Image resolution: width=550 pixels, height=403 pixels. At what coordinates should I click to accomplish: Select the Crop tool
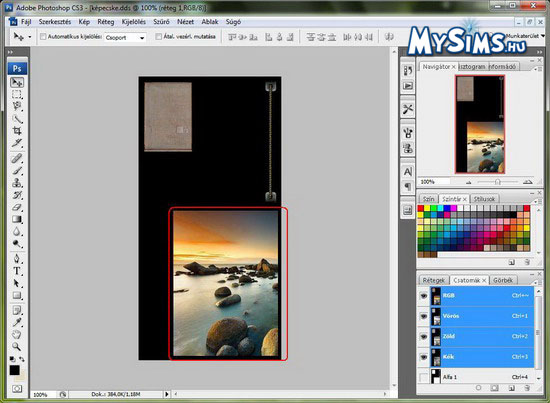click(17, 131)
